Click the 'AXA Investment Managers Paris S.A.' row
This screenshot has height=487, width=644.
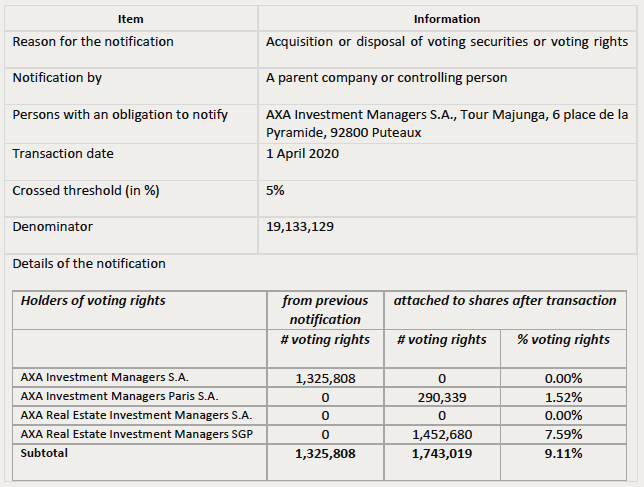pyautogui.click(x=320, y=397)
